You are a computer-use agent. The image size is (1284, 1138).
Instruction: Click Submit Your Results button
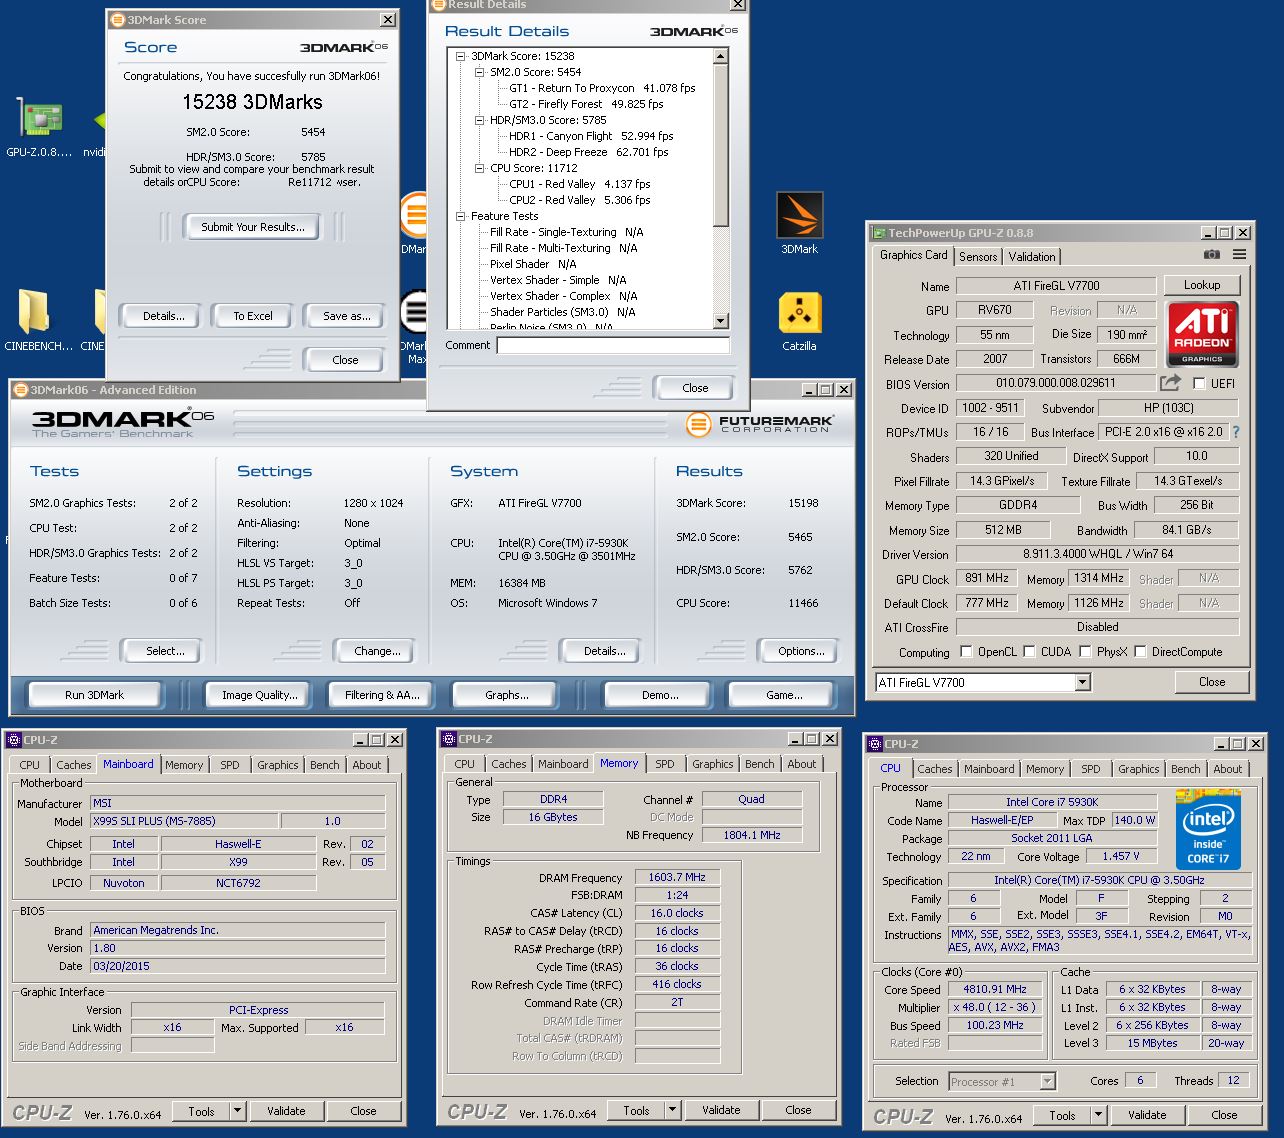pyautogui.click(x=252, y=227)
